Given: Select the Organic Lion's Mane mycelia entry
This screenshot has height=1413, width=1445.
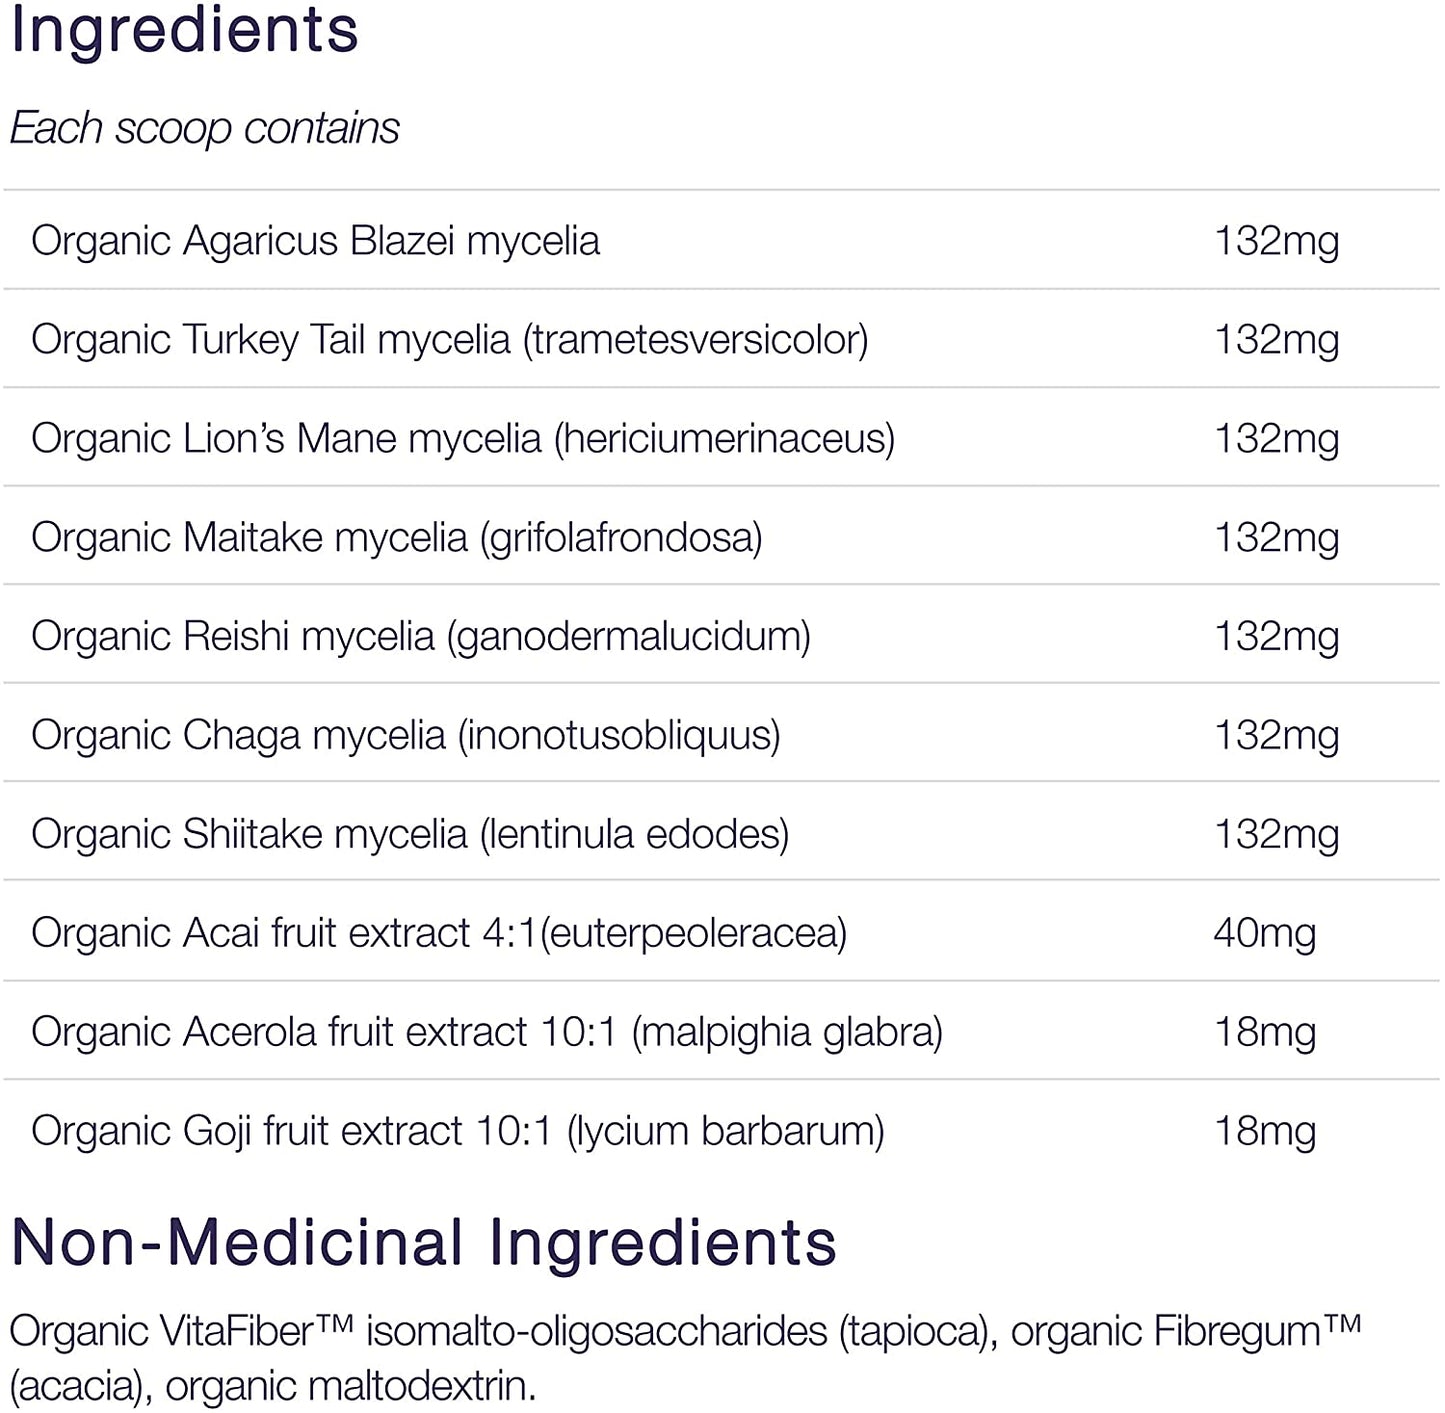Looking at the screenshot, I should point(462,439).
